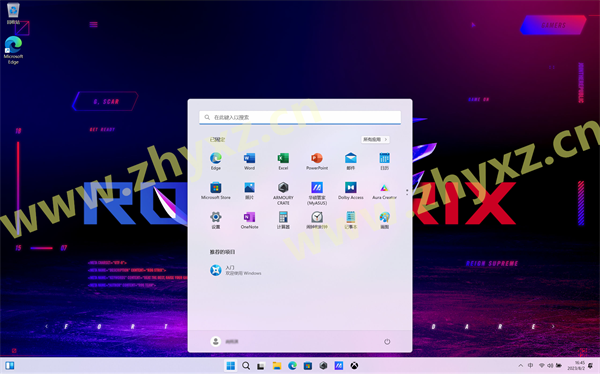The width and height of the screenshot is (600, 374).
Task: Open the Alarms & Clock app
Action: pos(317,220)
